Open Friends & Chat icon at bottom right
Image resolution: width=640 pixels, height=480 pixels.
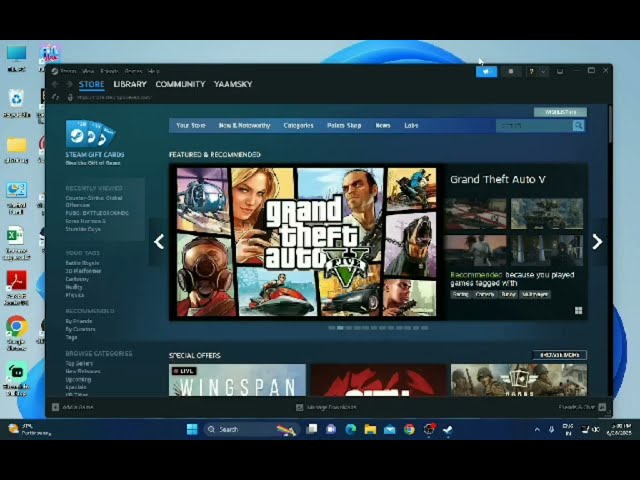[x=602, y=407]
